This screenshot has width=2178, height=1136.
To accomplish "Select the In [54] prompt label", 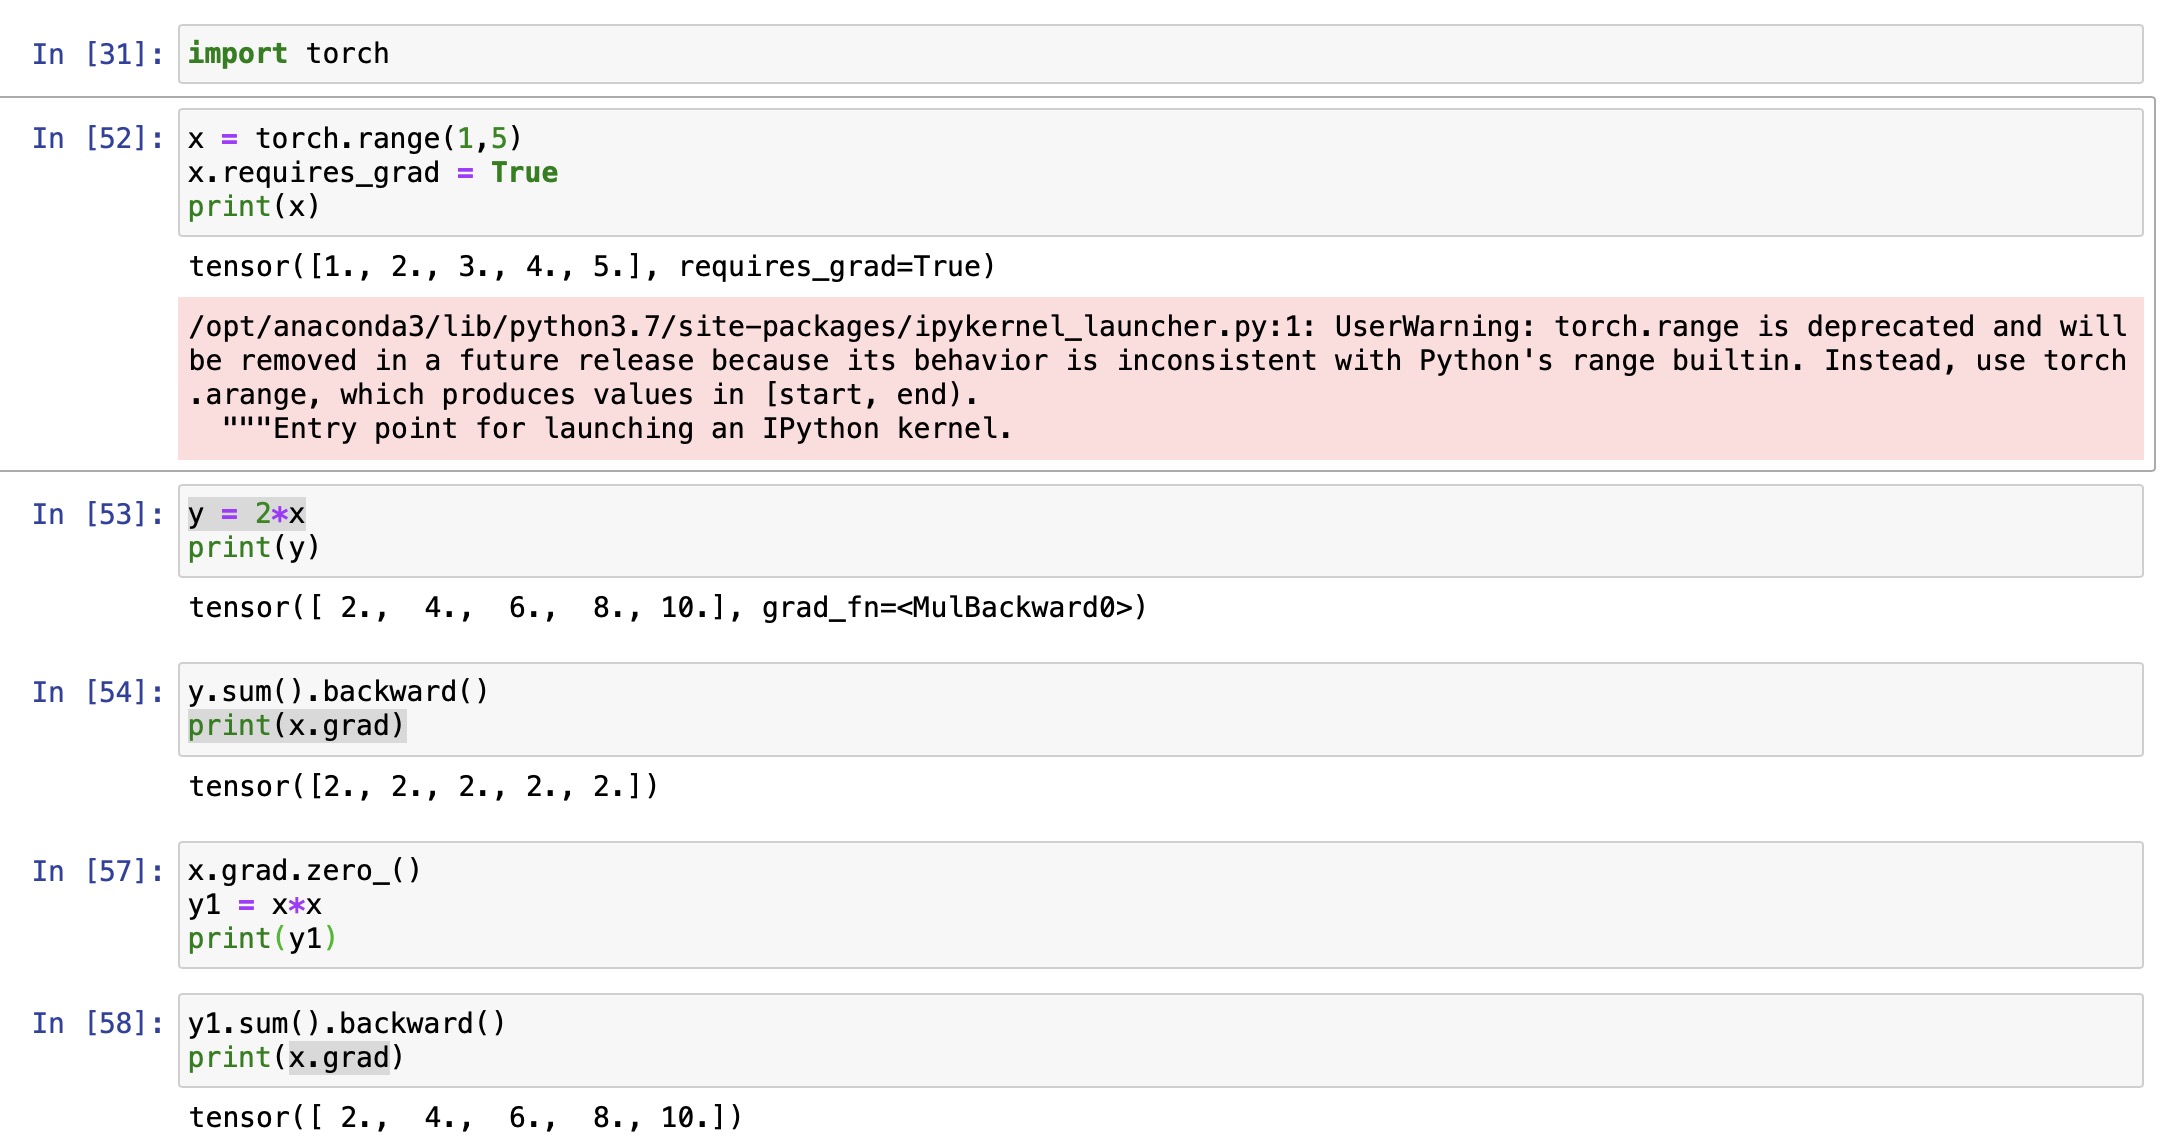I will (97, 692).
